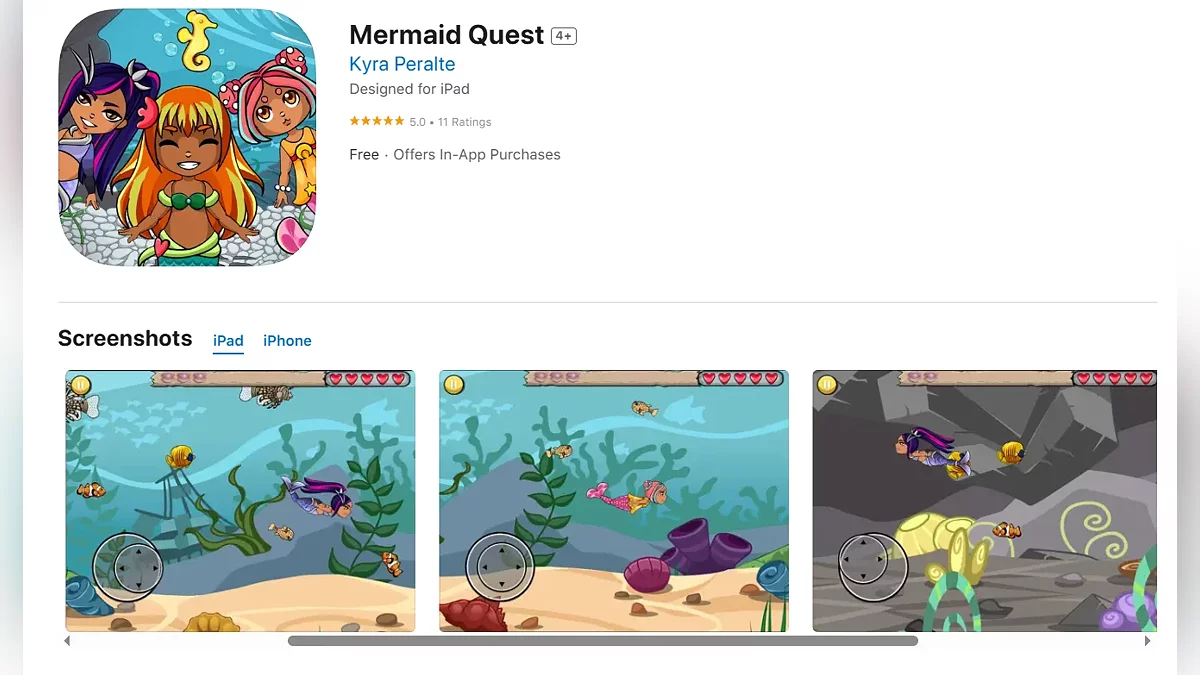
Task: Click the right scroll arrow of screenshots
Action: (1147, 641)
